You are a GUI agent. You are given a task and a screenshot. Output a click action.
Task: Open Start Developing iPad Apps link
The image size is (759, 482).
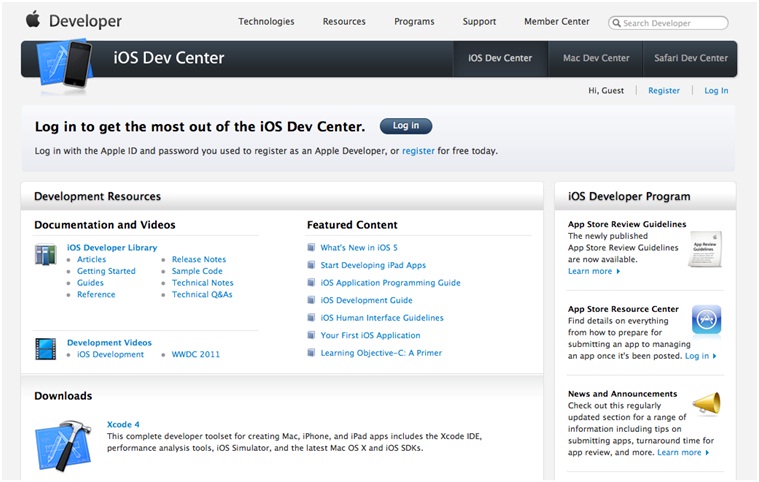(x=373, y=265)
